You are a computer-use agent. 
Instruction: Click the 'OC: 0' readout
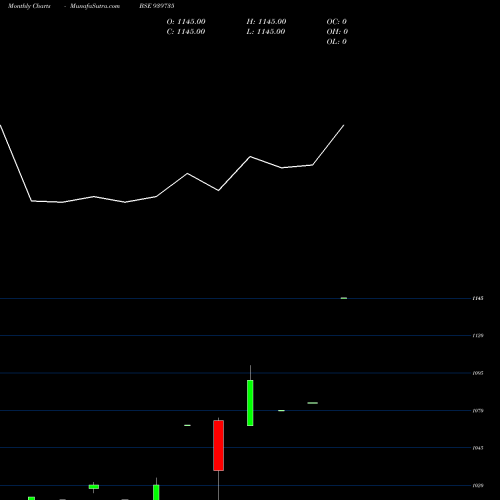337,22
